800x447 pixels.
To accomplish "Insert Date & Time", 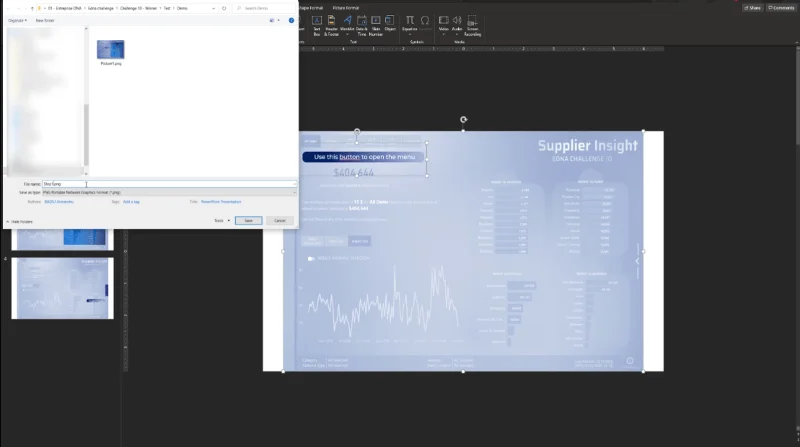I will click(362, 26).
